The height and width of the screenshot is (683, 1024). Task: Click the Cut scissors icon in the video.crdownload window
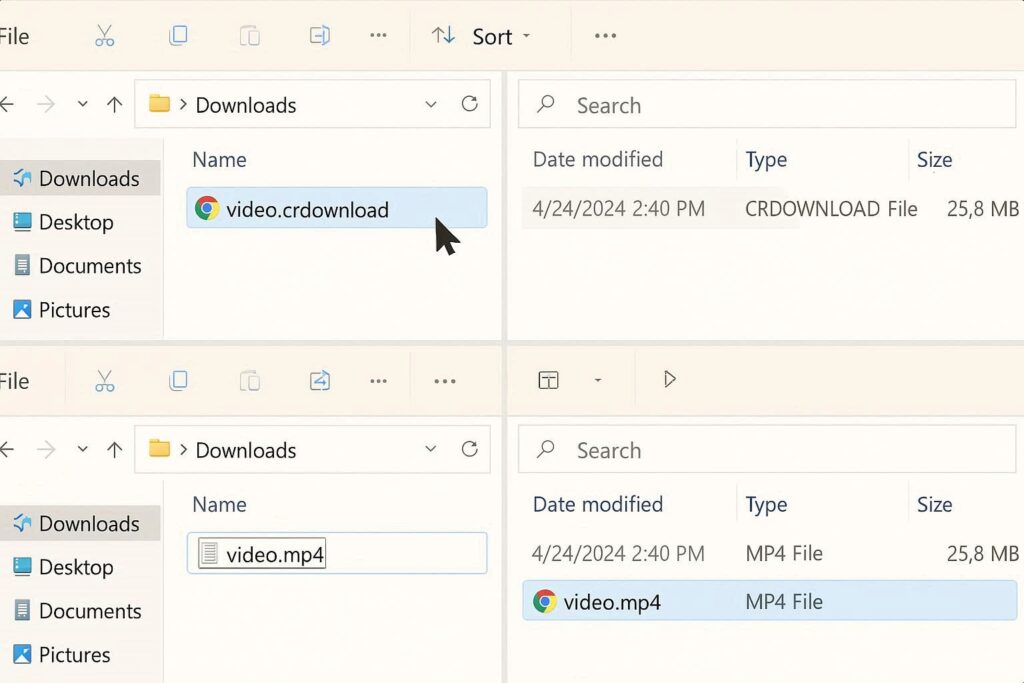105,36
